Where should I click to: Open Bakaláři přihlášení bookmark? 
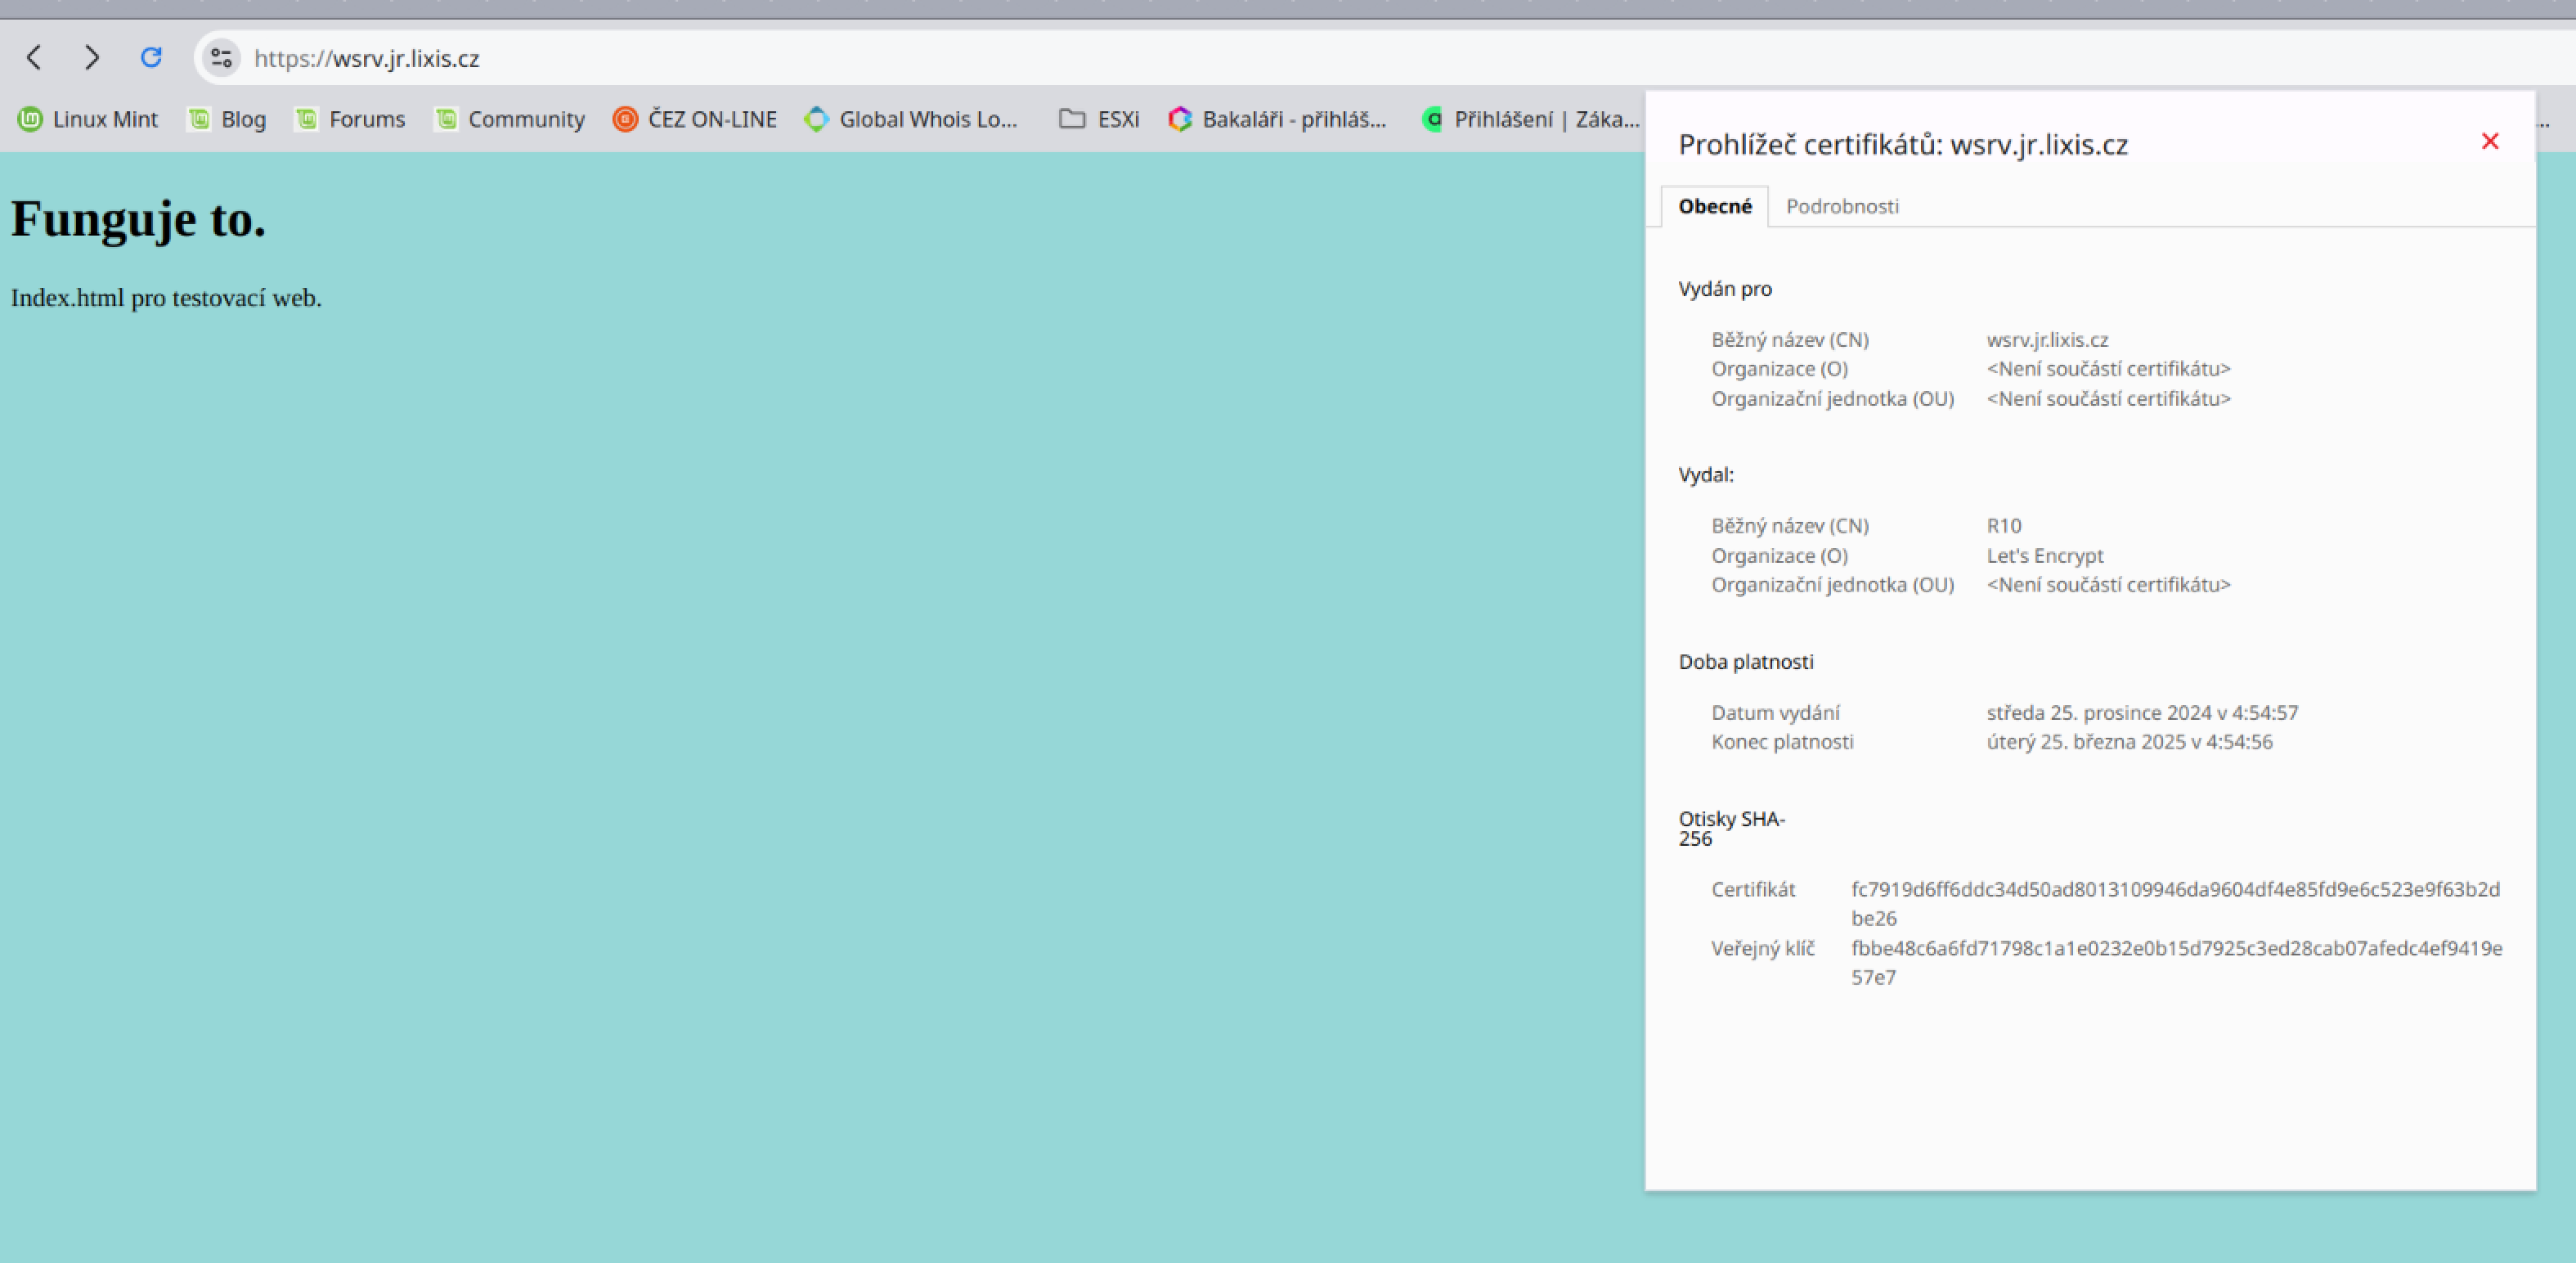(x=1277, y=119)
